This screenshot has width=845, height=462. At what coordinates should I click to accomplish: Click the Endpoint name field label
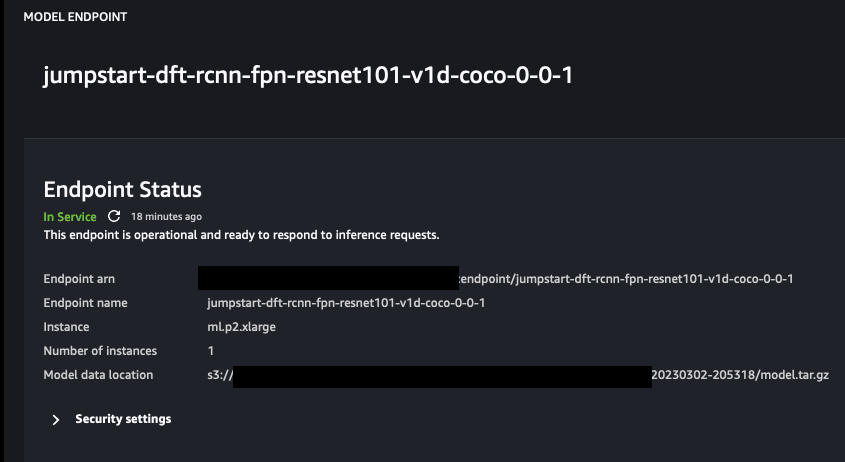tap(85, 303)
